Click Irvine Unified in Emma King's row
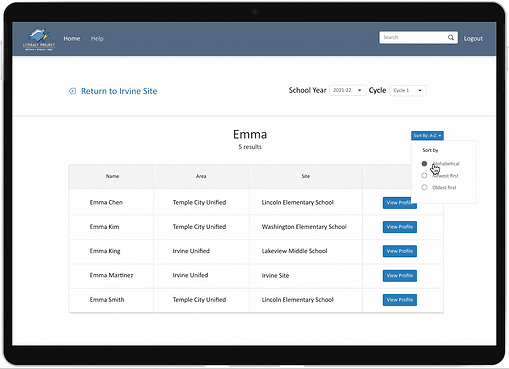The height and width of the screenshot is (369, 509). 191,251
